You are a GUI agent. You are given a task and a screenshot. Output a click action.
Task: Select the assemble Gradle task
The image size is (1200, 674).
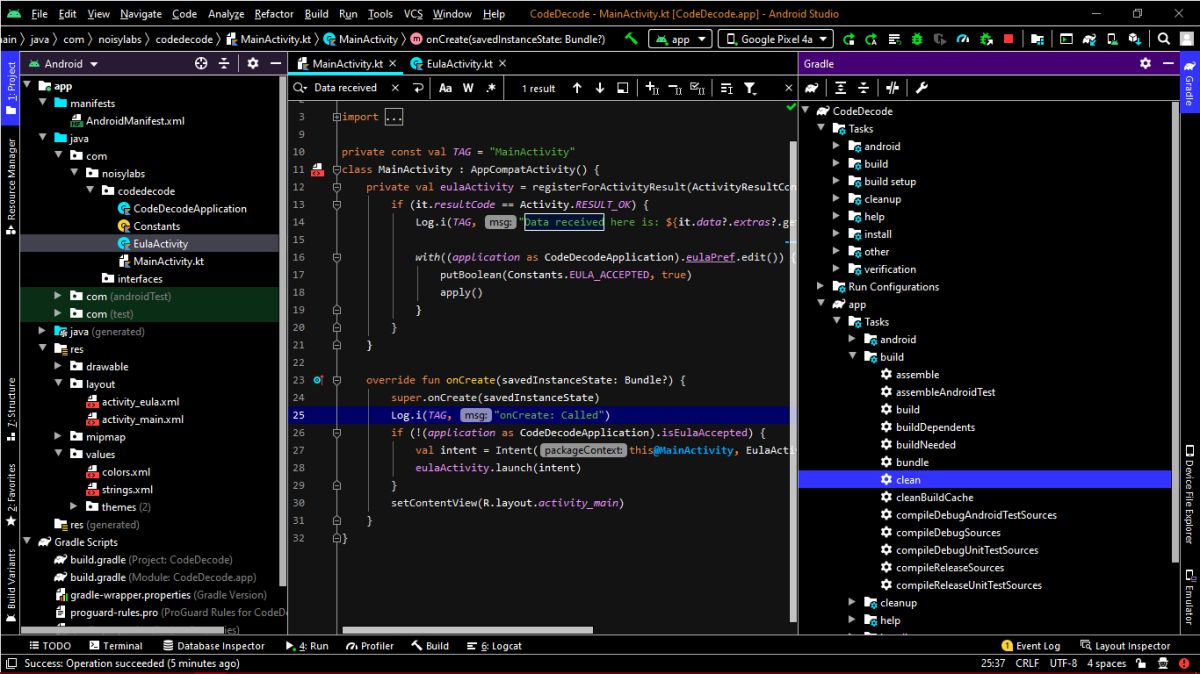point(909,375)
